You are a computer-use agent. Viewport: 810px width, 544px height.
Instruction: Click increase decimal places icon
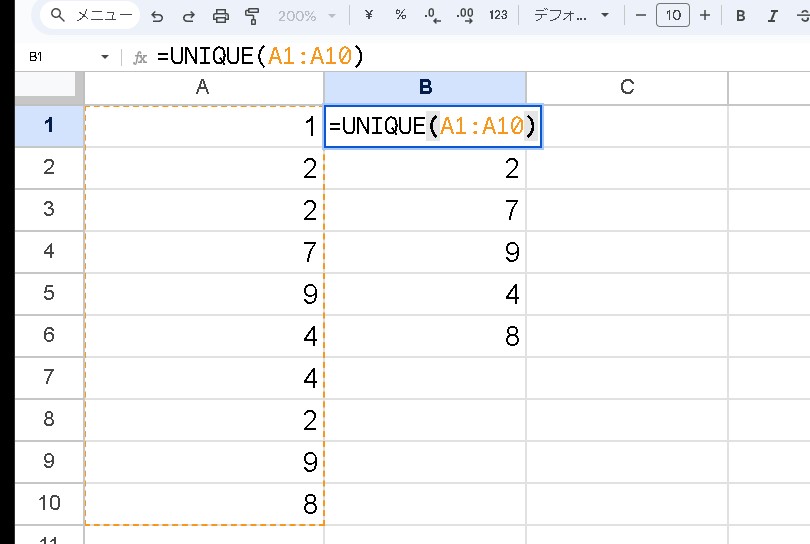tap(464, 15)
